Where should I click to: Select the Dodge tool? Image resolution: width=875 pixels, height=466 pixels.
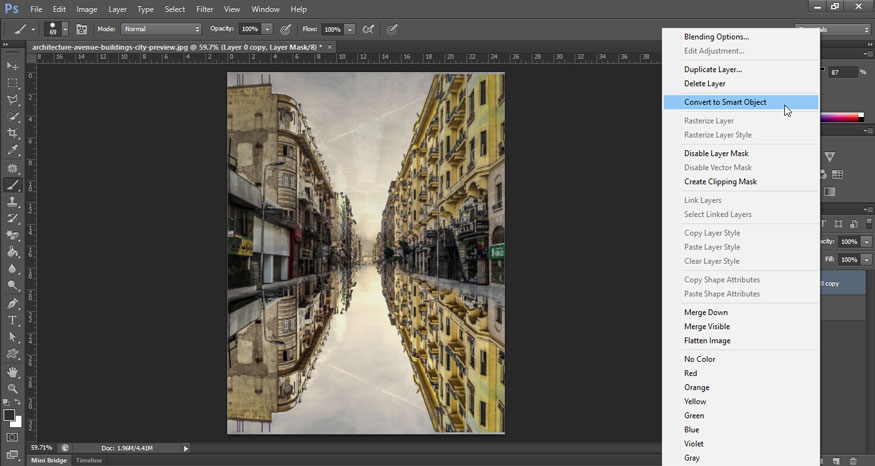[x=12, y=286]
